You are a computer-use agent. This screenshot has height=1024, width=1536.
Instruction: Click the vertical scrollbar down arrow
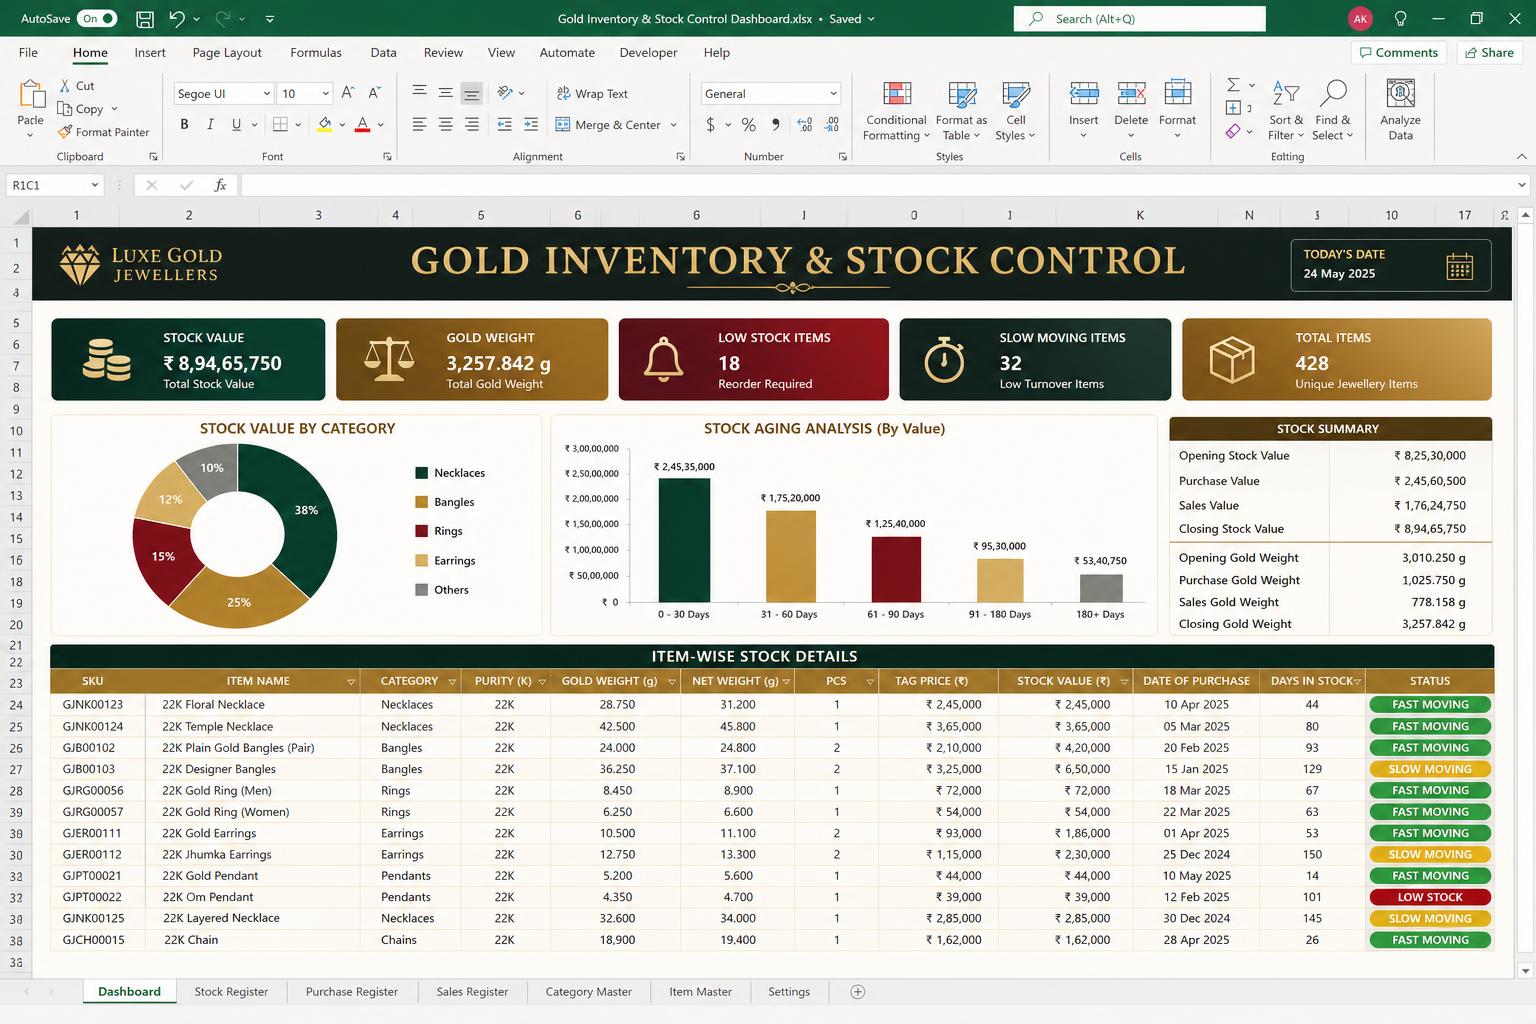(x=1525, y=971)
